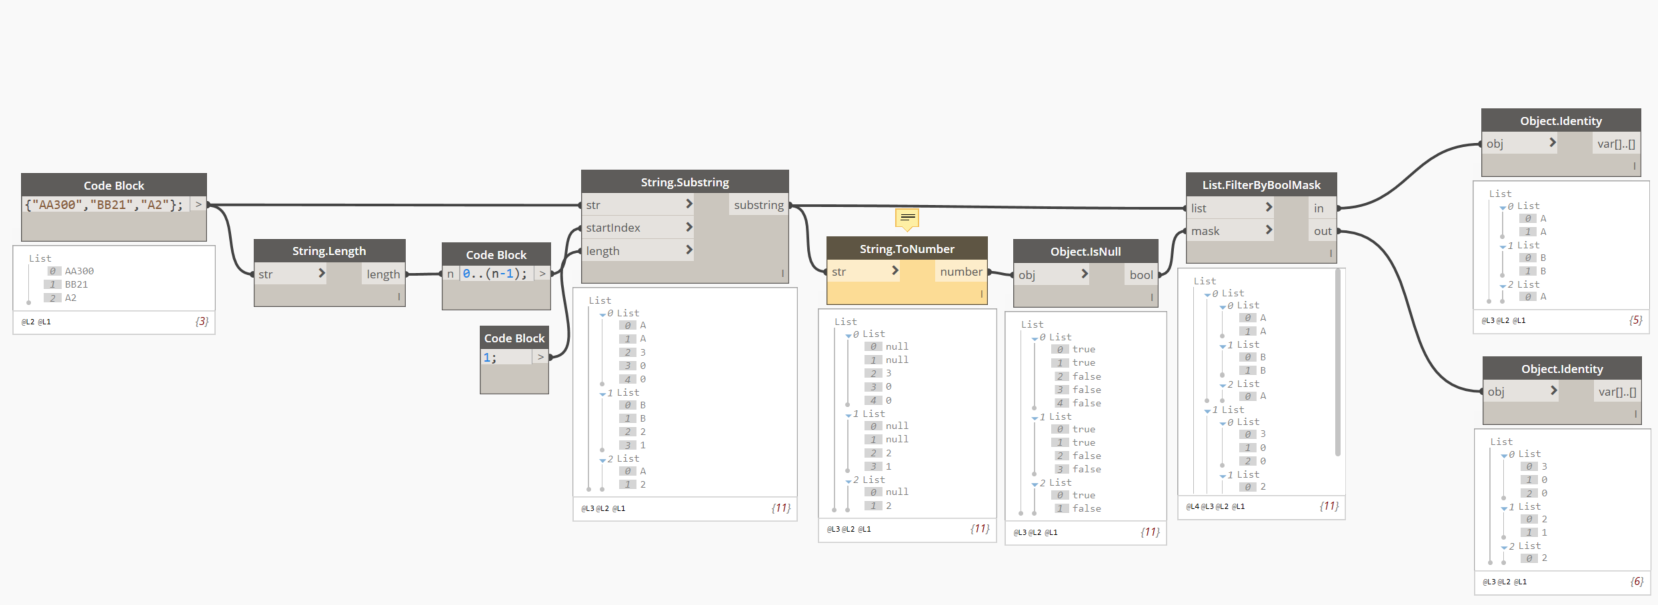The width and height of the screenshot is (1658, 605).
Task: Click the lacing indicator on List.FilterByBoolMask node
Action: pyautogui.click(x=1330, y=254)
